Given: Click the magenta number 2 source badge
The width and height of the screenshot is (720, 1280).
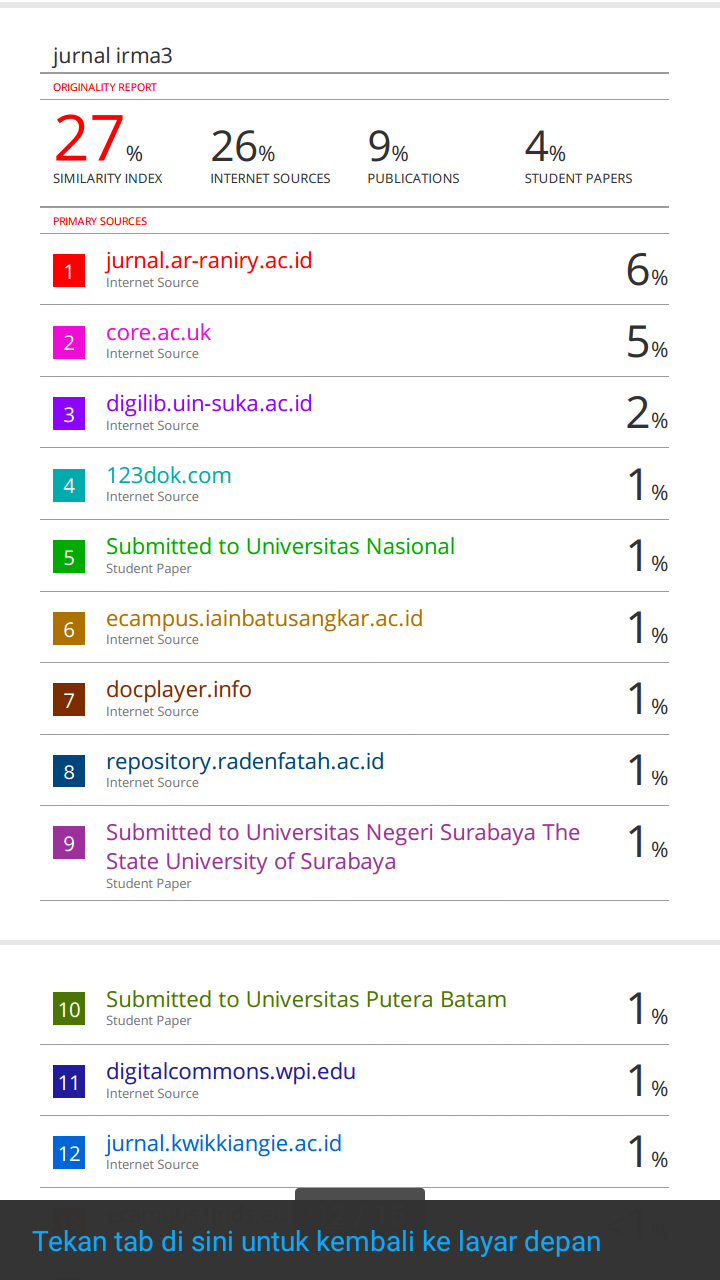Looking at the screenshot, I should (x=69, y=343).
